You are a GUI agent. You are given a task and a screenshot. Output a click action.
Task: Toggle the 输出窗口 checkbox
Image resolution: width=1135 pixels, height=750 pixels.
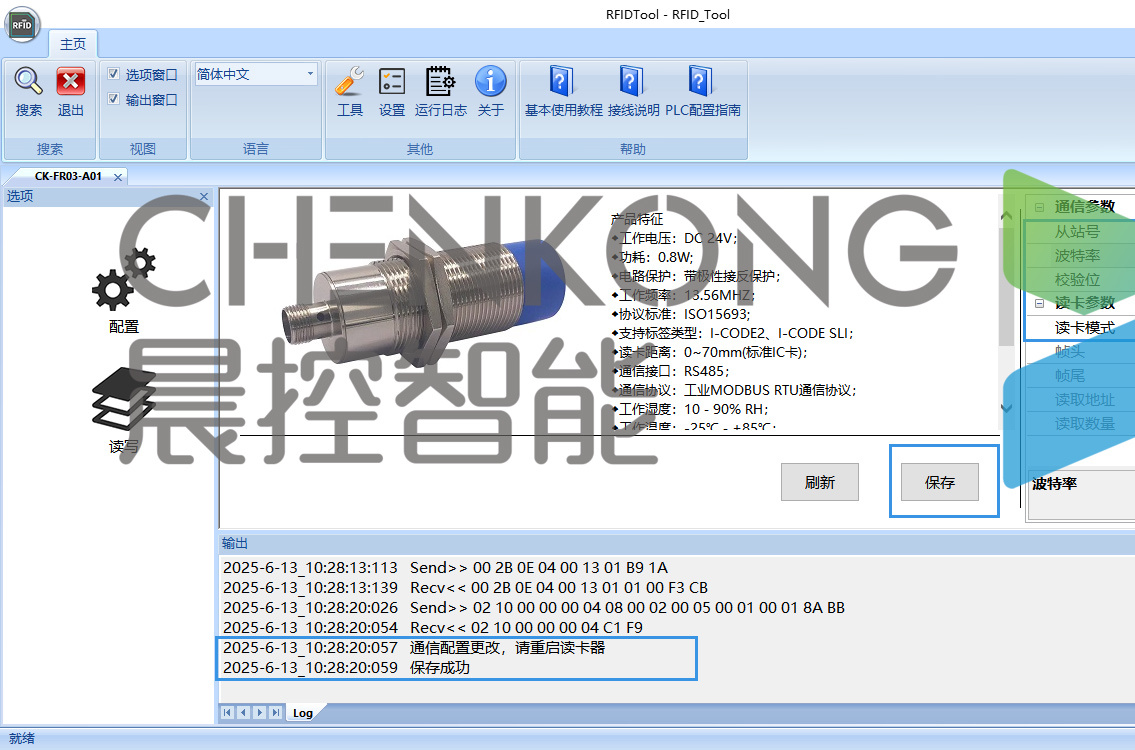113,98
